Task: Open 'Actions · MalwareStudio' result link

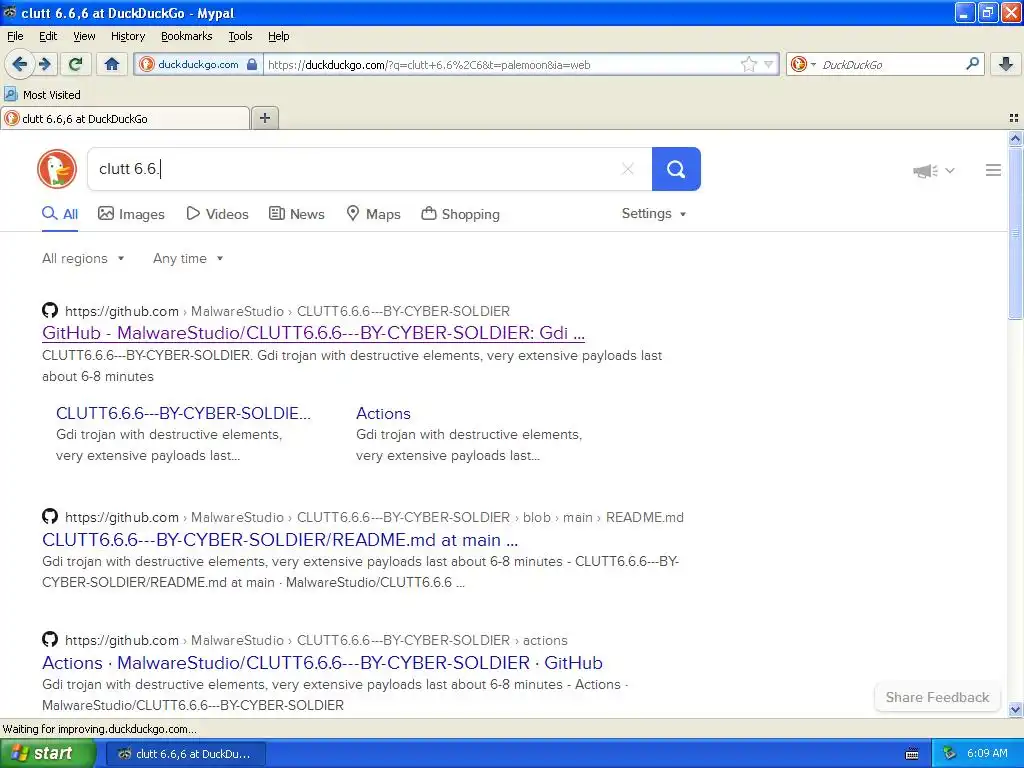Action: [323, 663]
